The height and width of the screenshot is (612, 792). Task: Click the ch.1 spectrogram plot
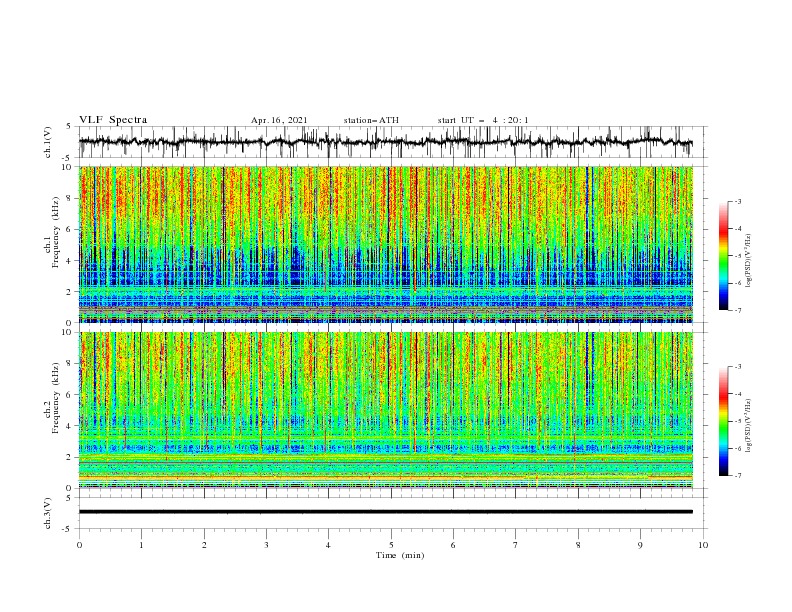tap(386, 244)
